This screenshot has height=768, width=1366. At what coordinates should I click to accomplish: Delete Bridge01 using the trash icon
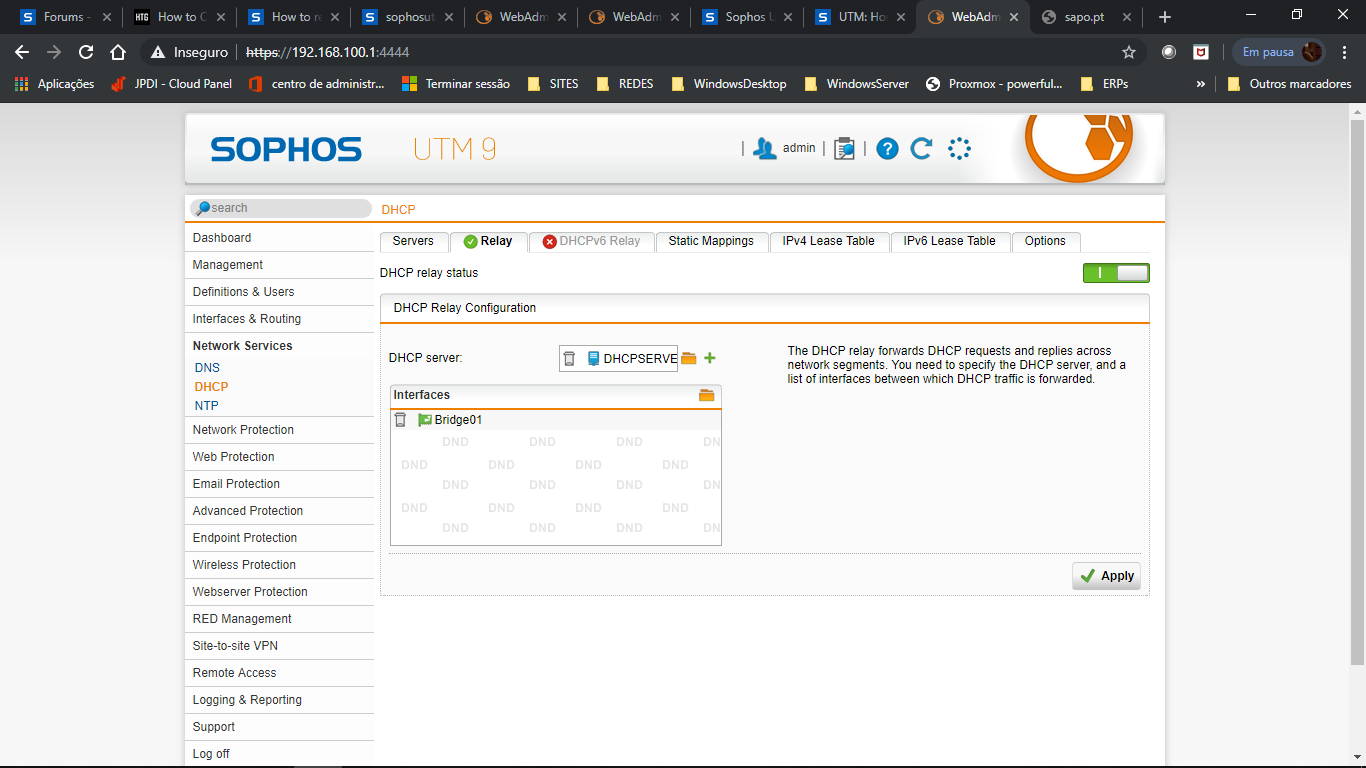click(x=400, y=420)
